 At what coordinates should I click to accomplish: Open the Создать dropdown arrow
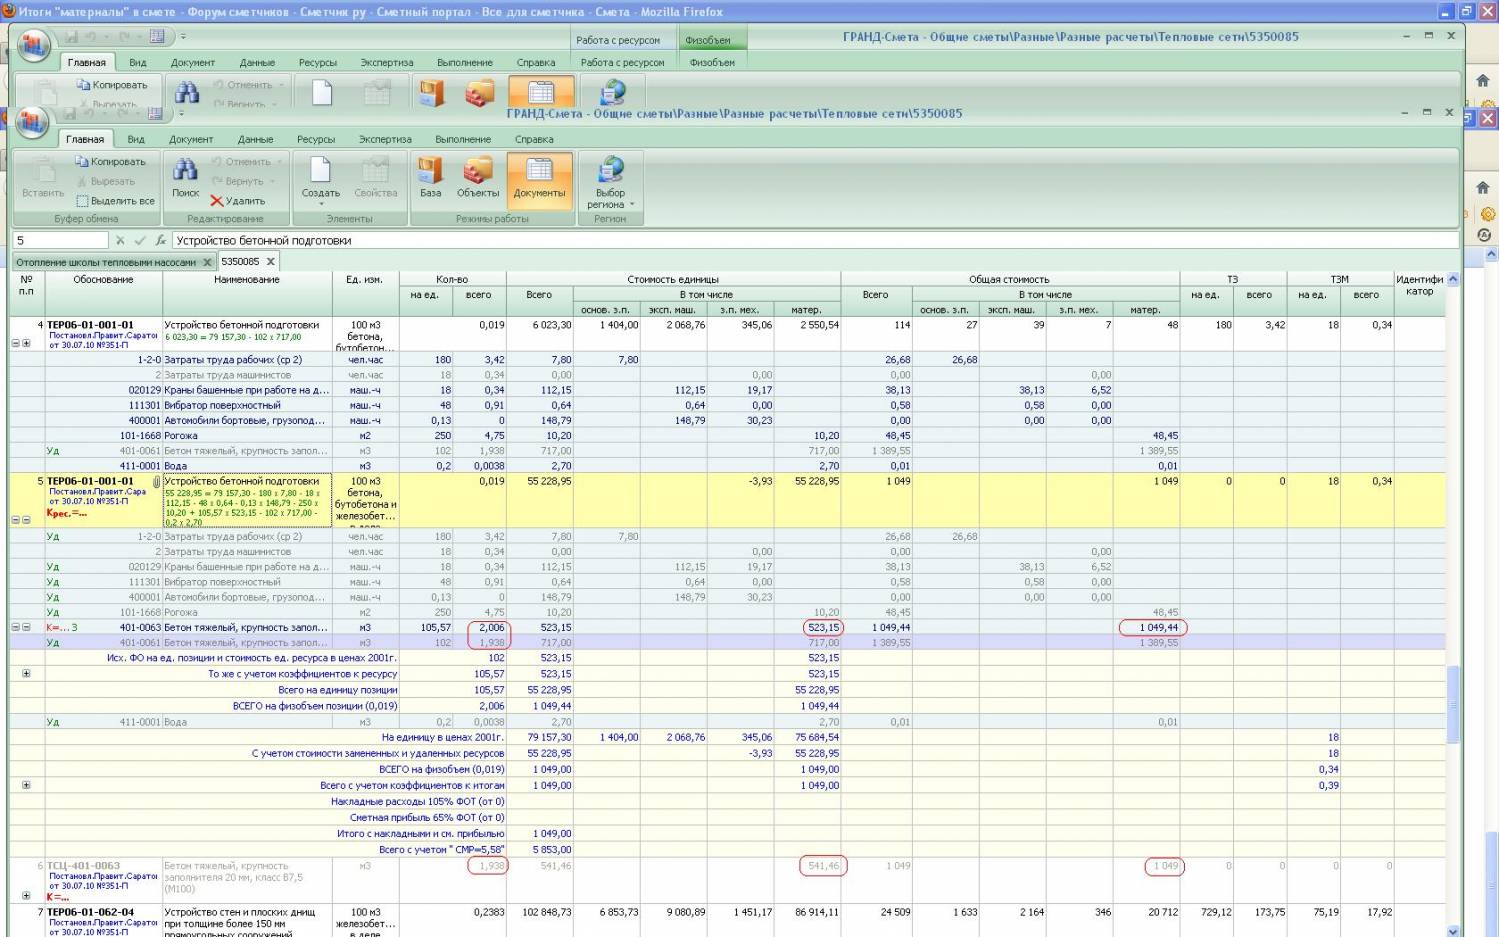click(321, 204)
